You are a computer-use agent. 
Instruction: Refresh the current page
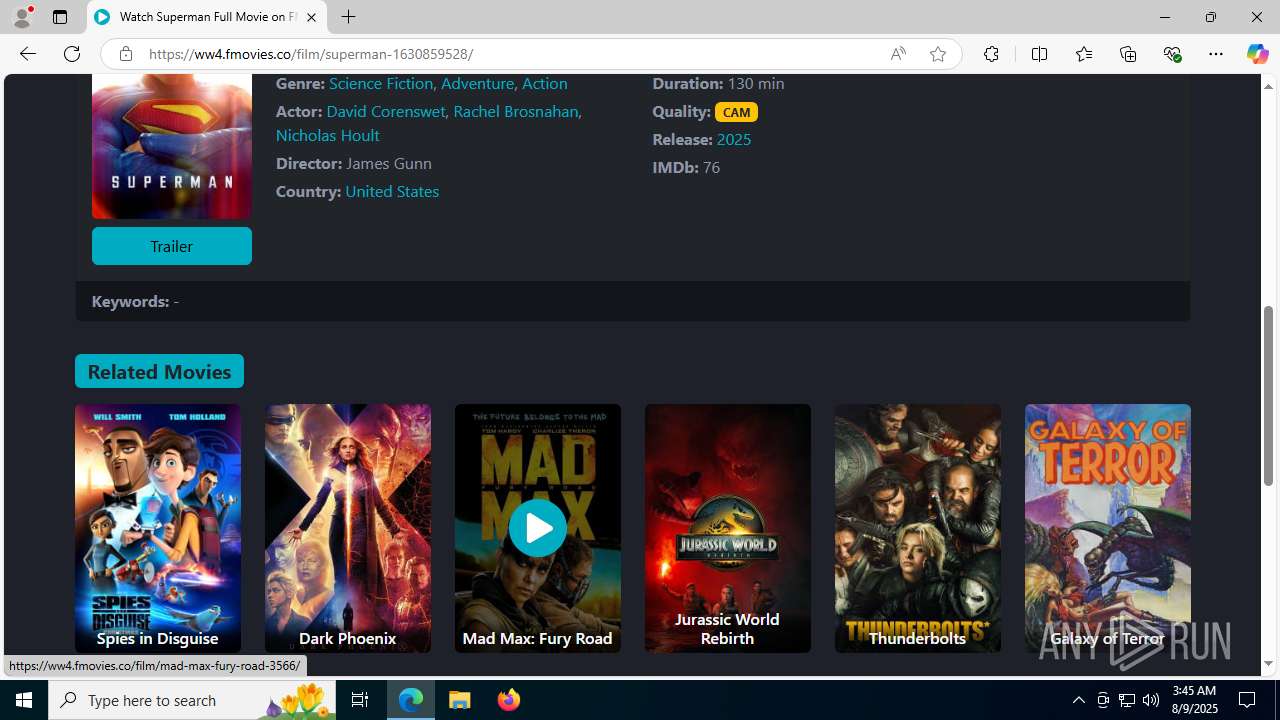pos(72,54)
